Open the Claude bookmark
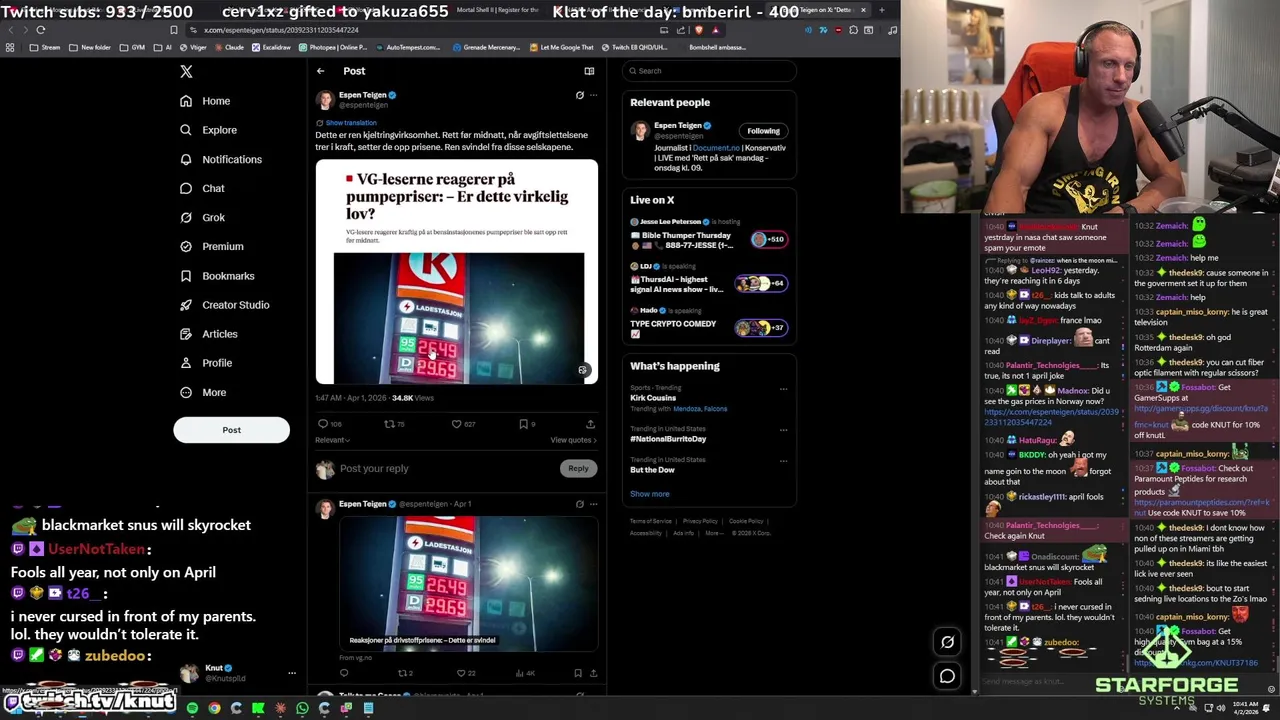Screen dimensions: 1280x720 pos(229,47)
